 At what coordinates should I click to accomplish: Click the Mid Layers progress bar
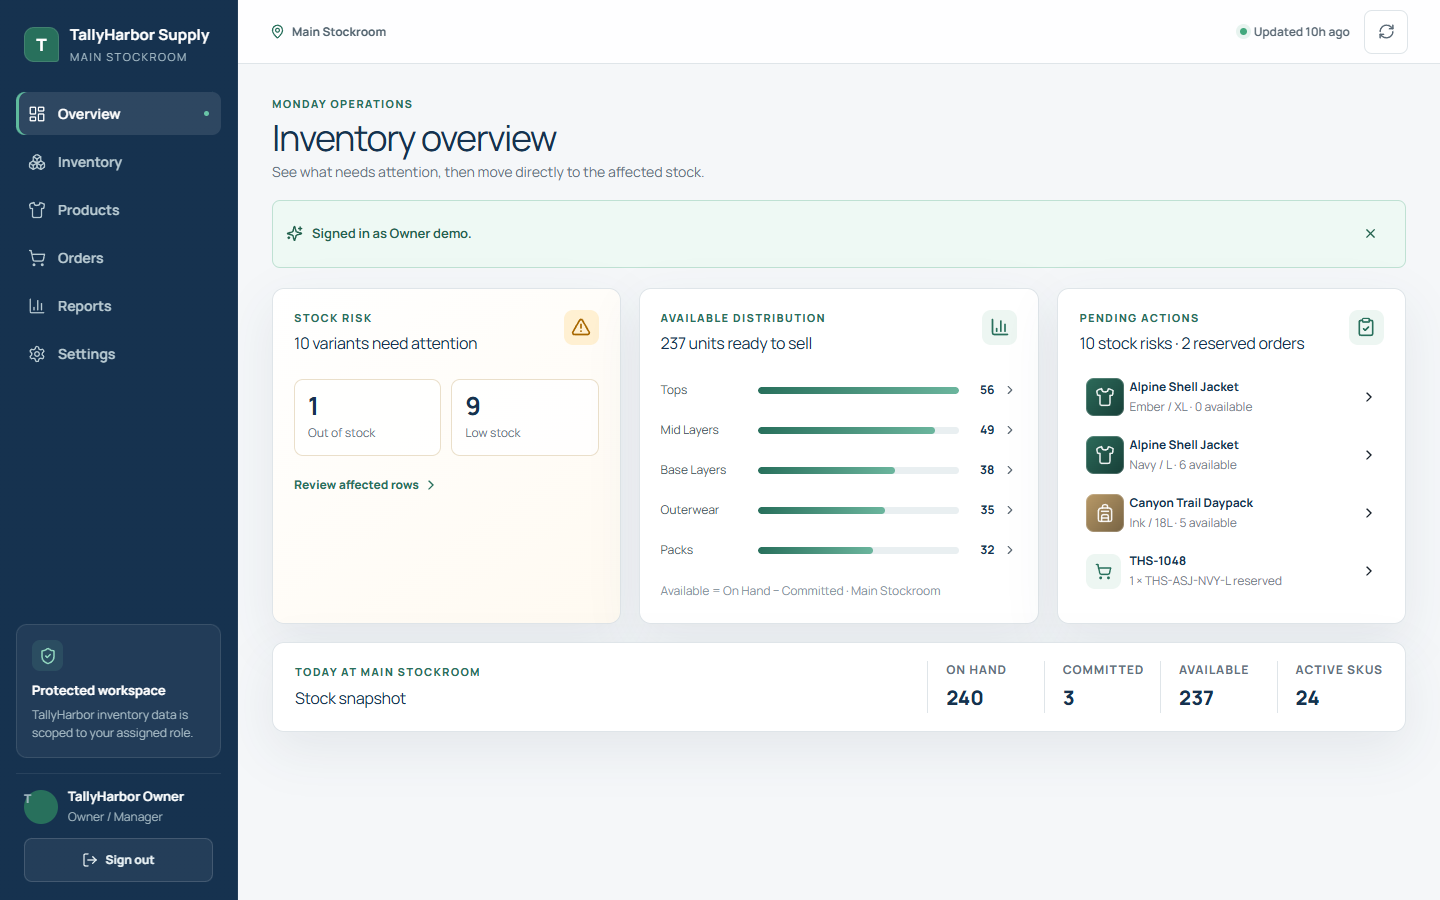click(x=858, y=430)
